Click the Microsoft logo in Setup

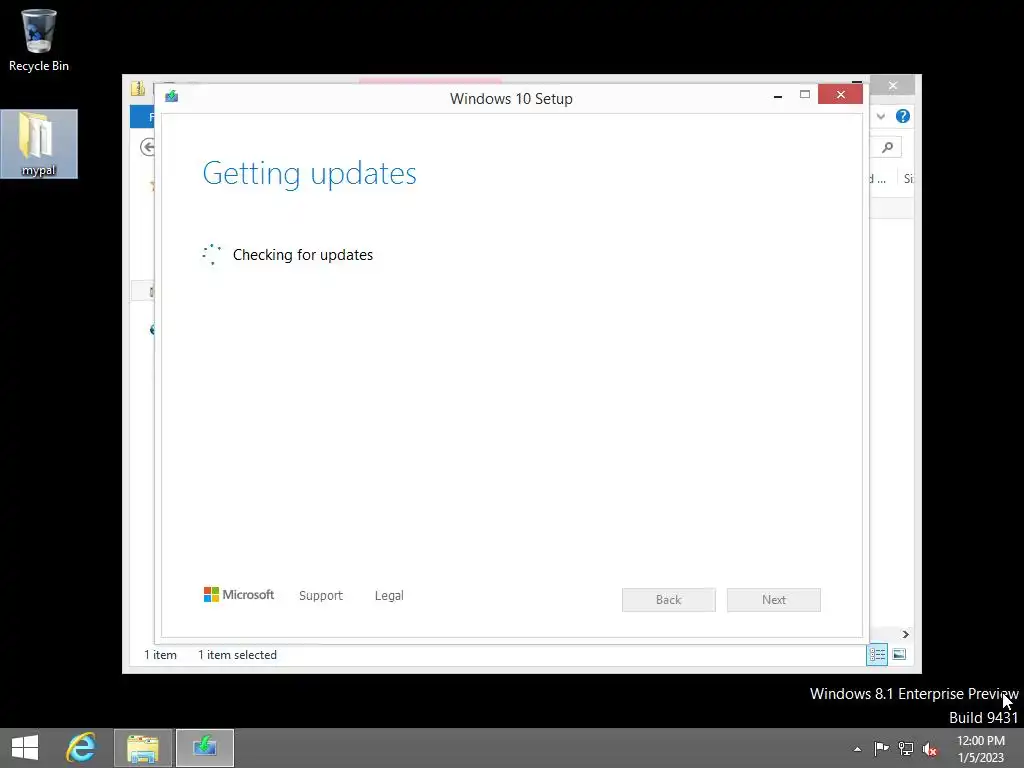click(239, 594)
